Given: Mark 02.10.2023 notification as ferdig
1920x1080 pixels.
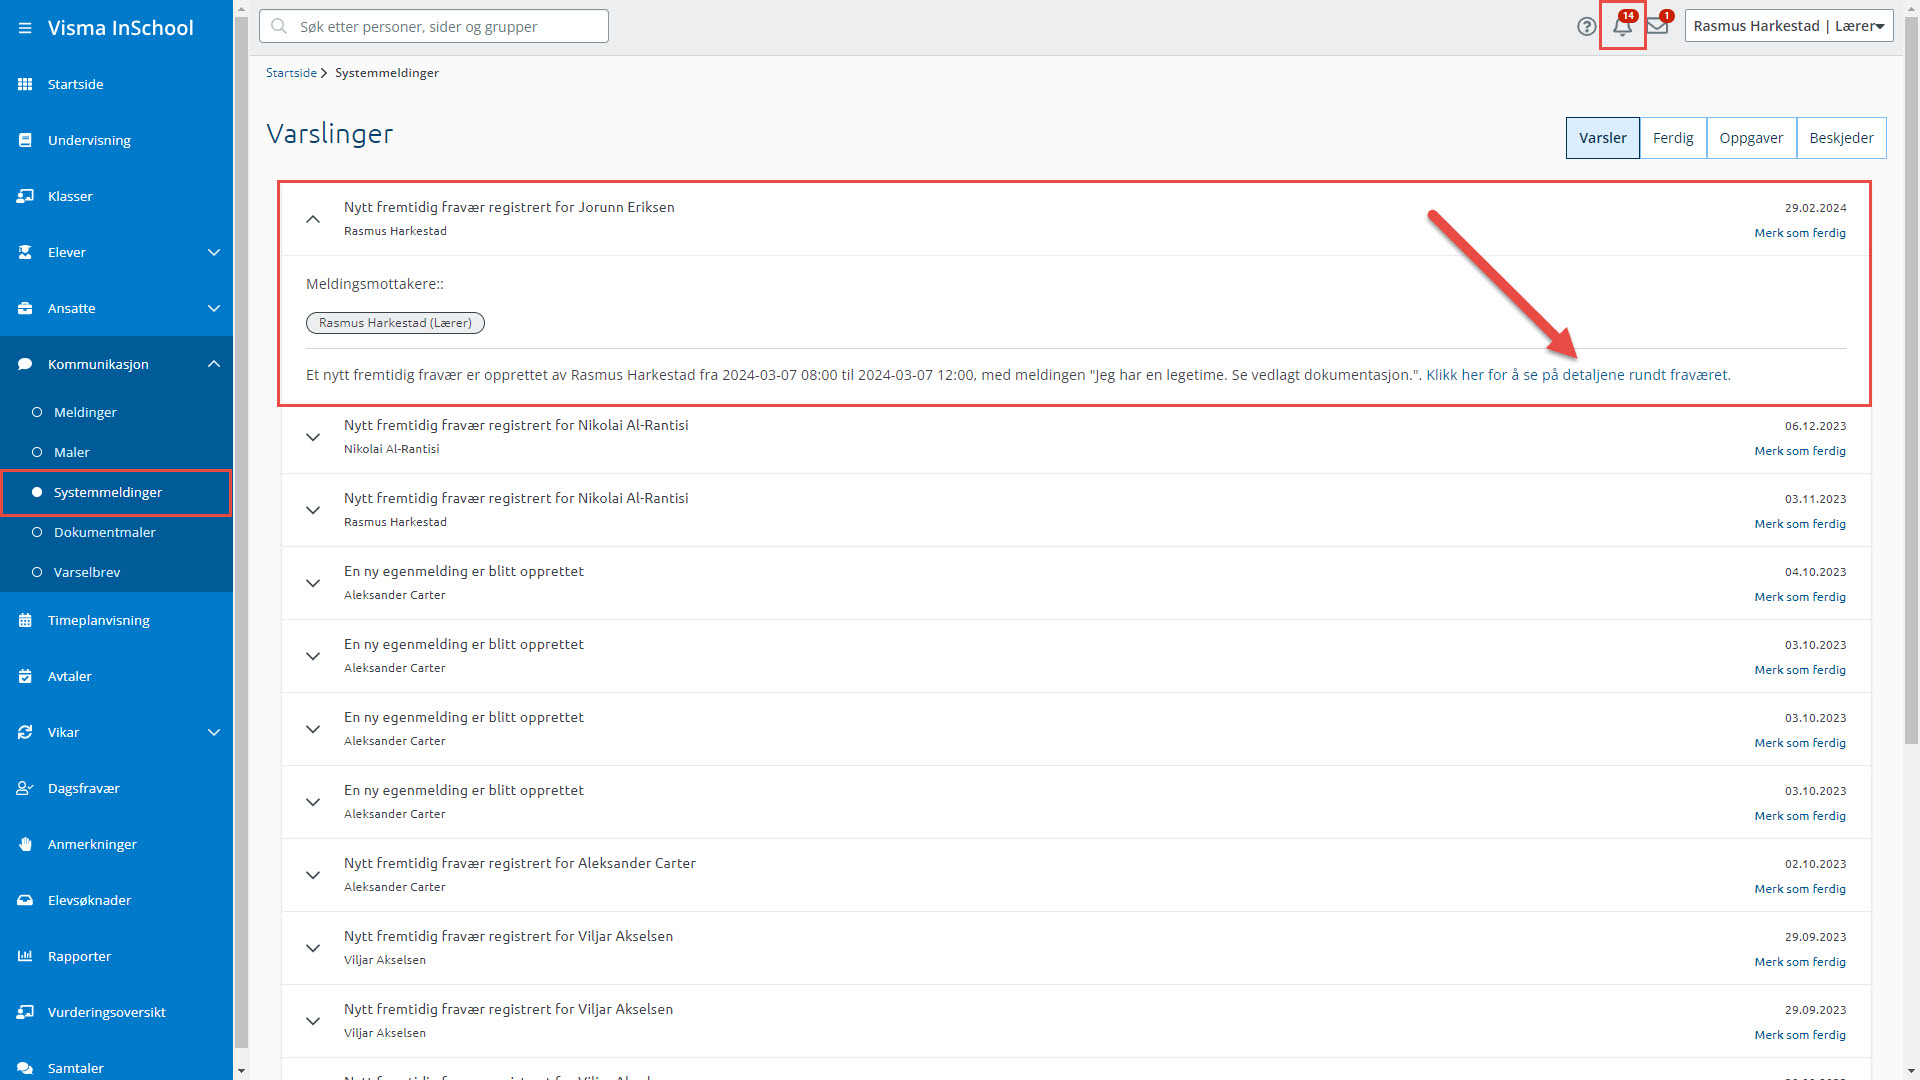Looking at the screenshot, I should click(1800, 889).
